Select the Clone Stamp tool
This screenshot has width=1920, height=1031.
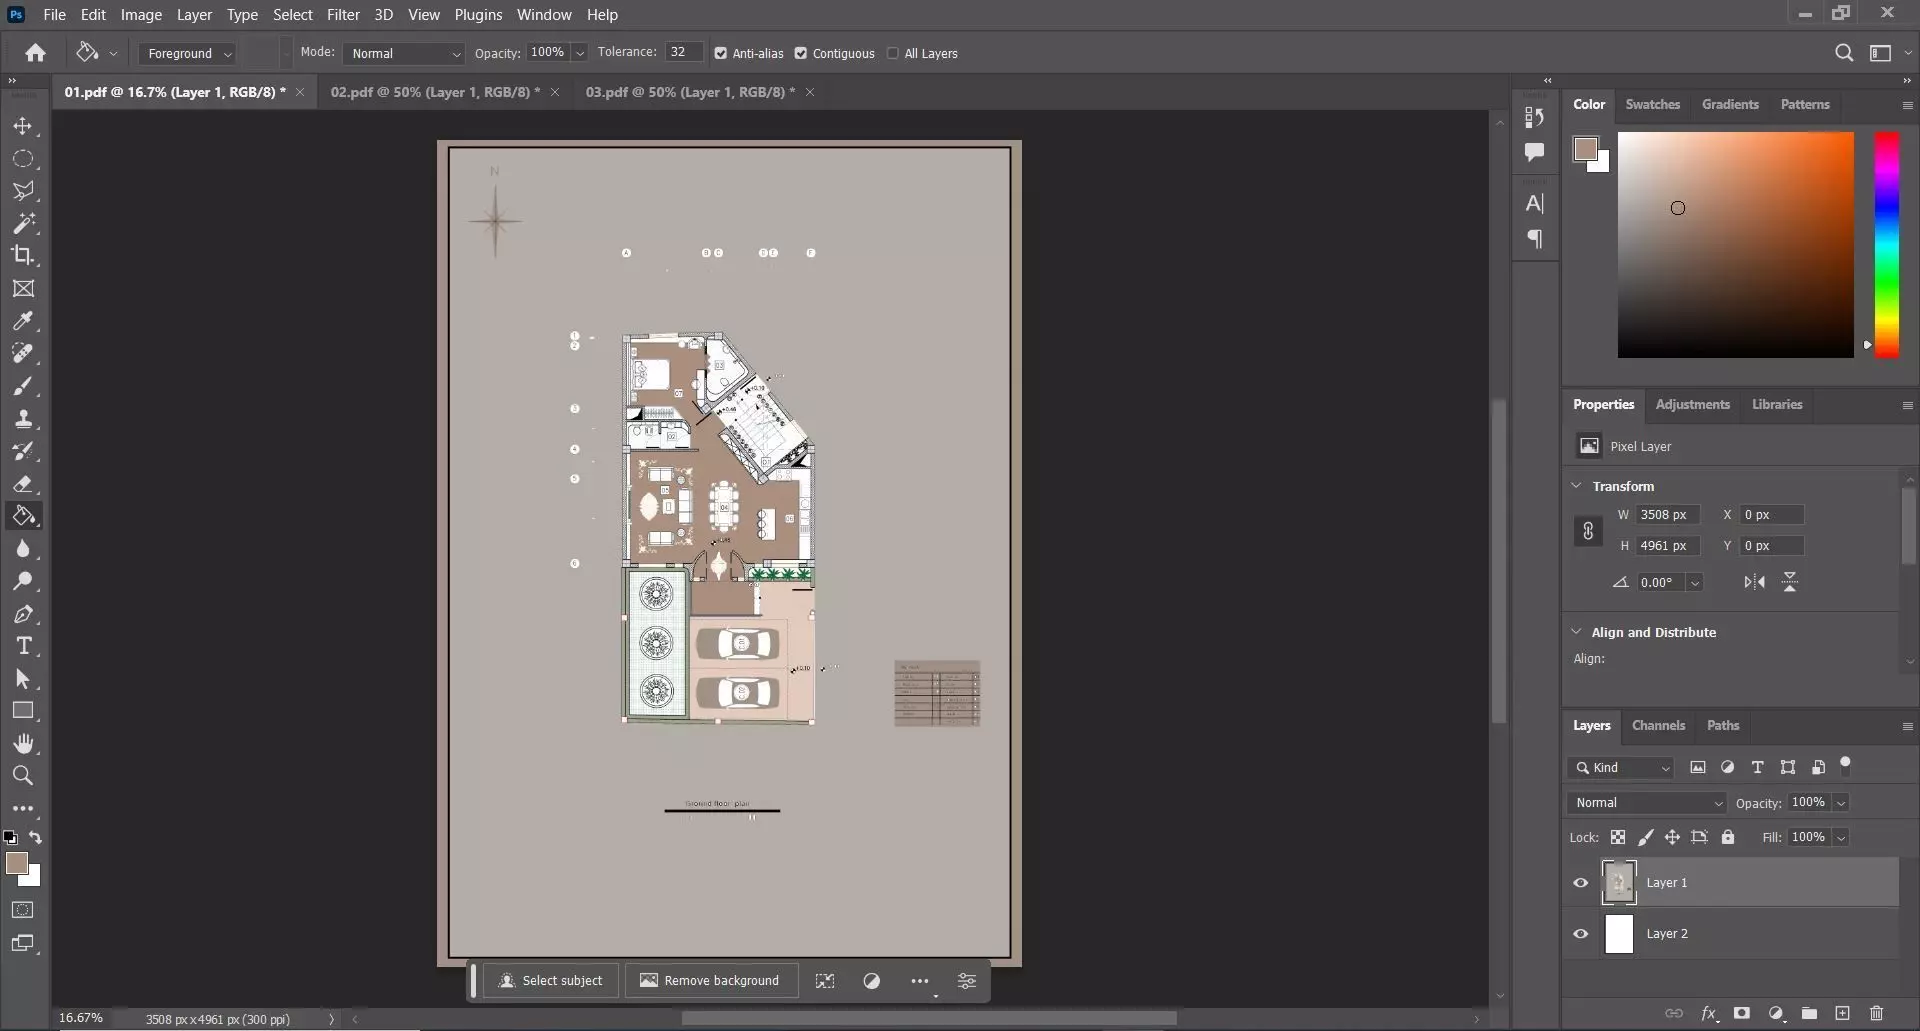click(x=23, y=419)
